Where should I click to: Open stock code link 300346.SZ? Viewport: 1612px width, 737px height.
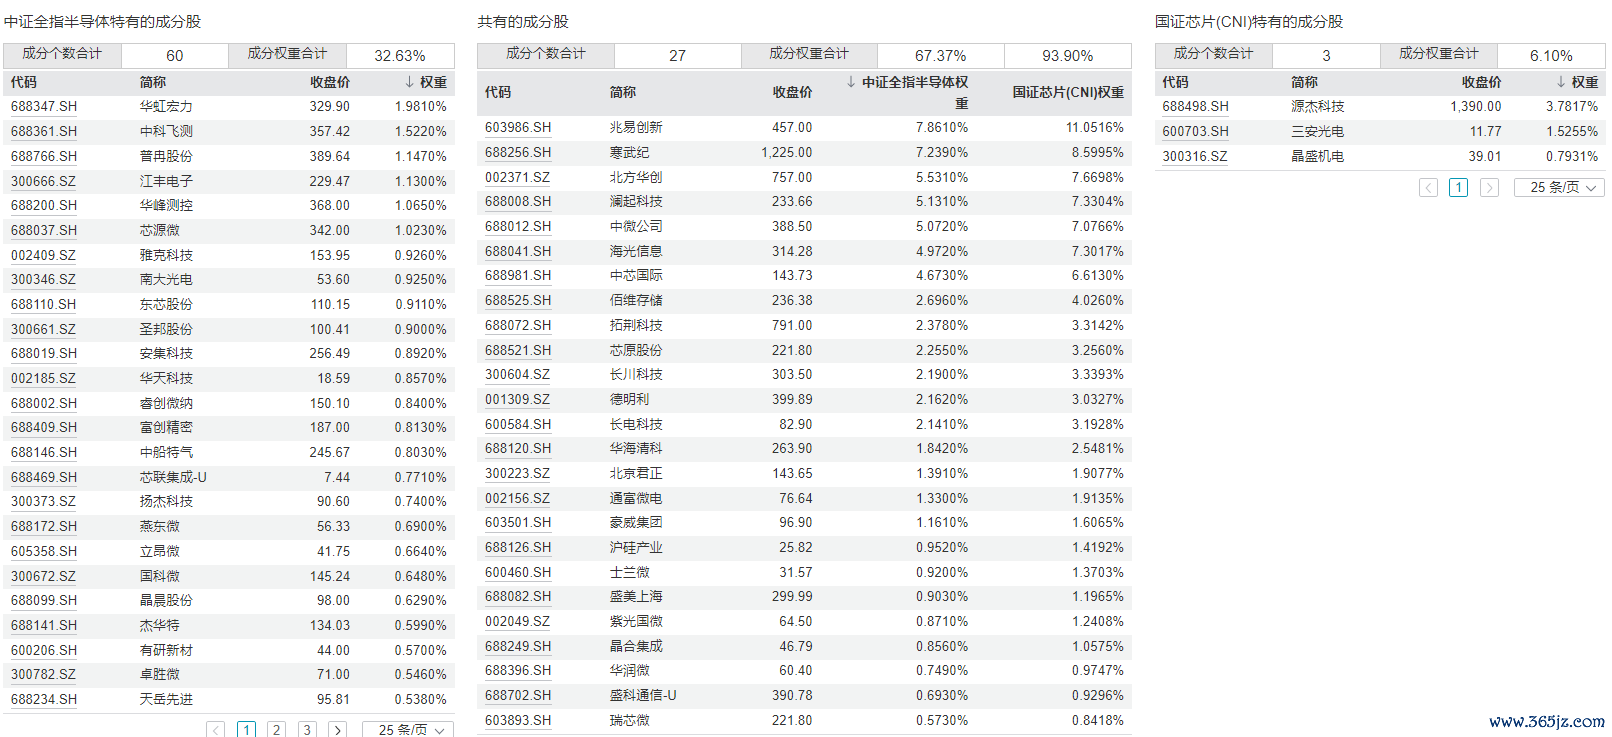point(43,279)
